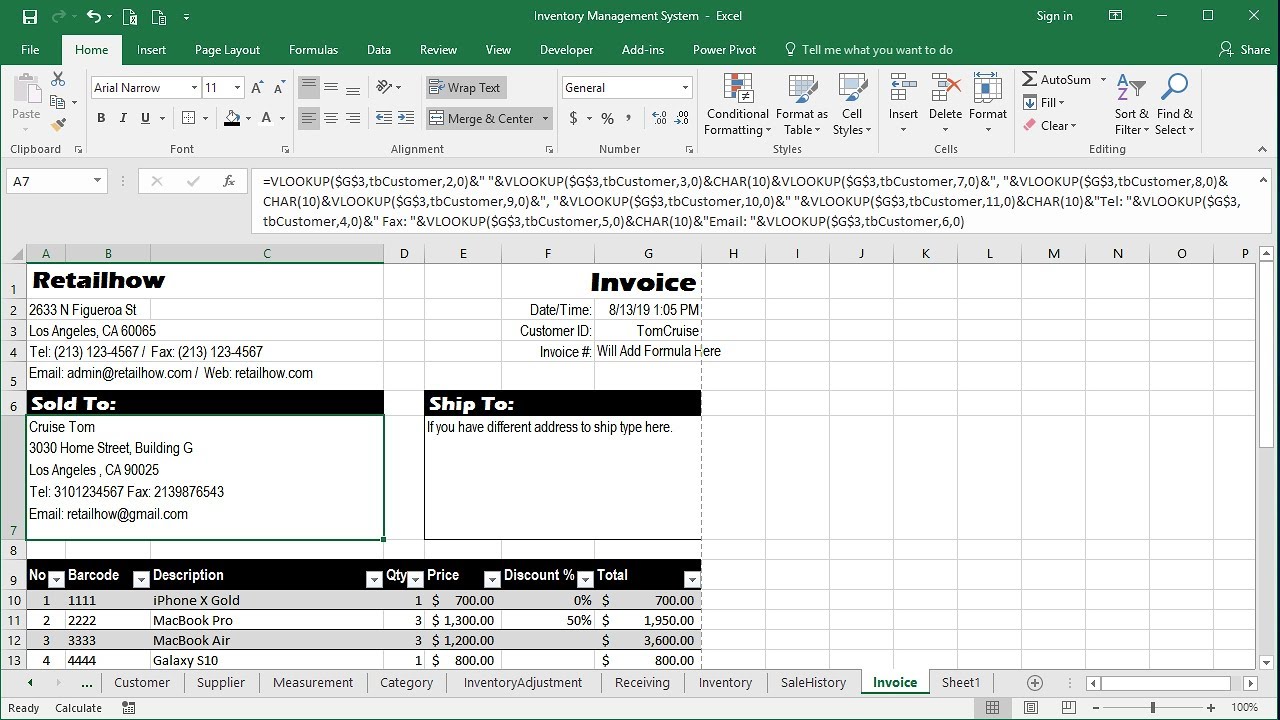Open the Developer ribbon tab

566,50
